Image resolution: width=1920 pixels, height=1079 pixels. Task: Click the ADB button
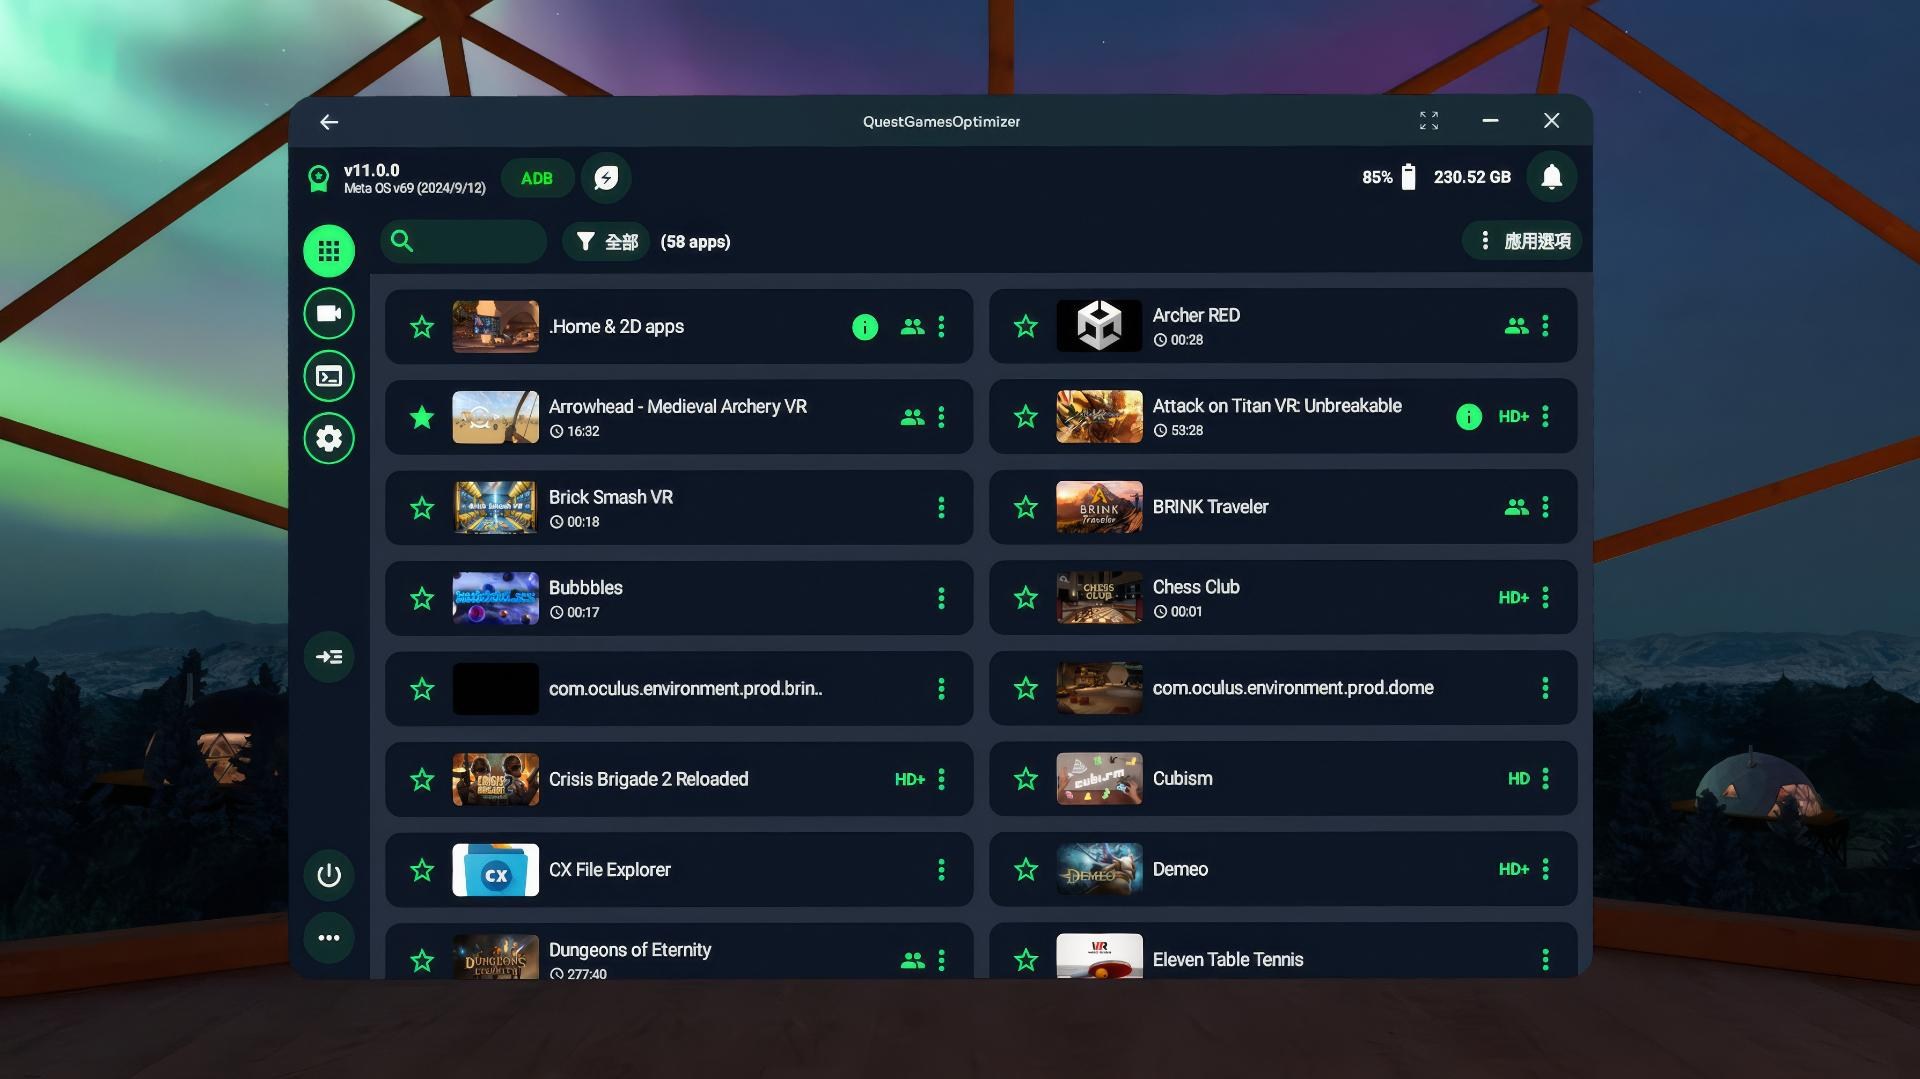(x=537, y=178)
